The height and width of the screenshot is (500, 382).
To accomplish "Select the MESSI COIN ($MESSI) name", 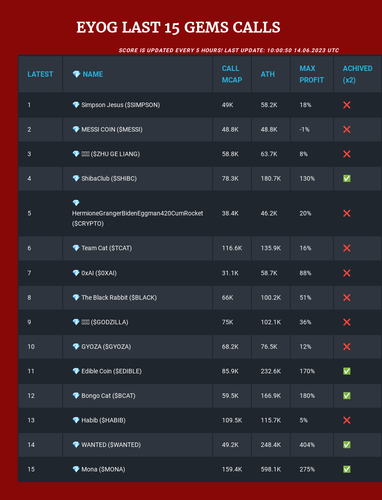I will pos(112,129).
